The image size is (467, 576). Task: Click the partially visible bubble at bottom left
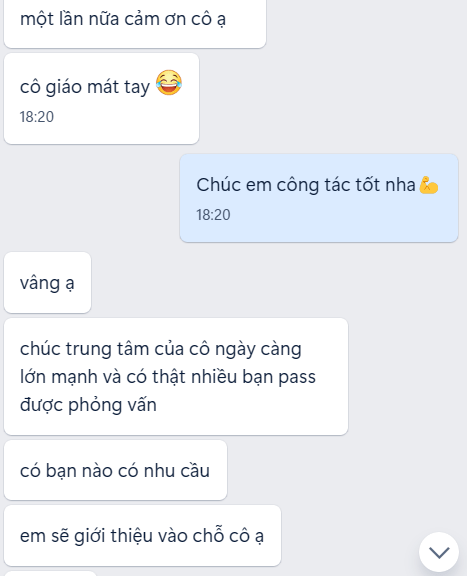point(50,573)
